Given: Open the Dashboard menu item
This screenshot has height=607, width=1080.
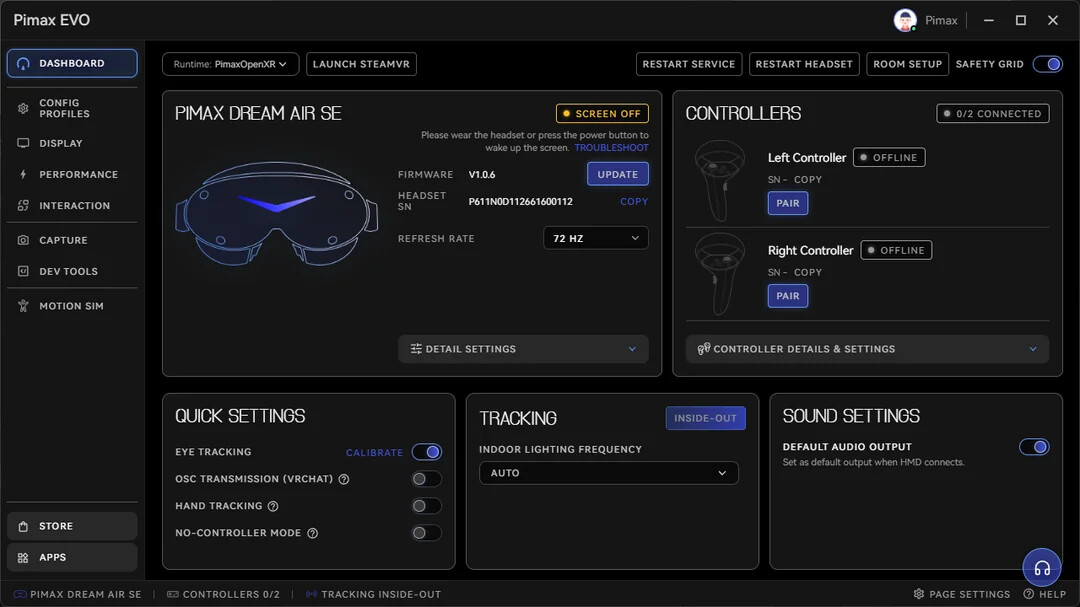Looking at the screenshot, I should (72, 63).
